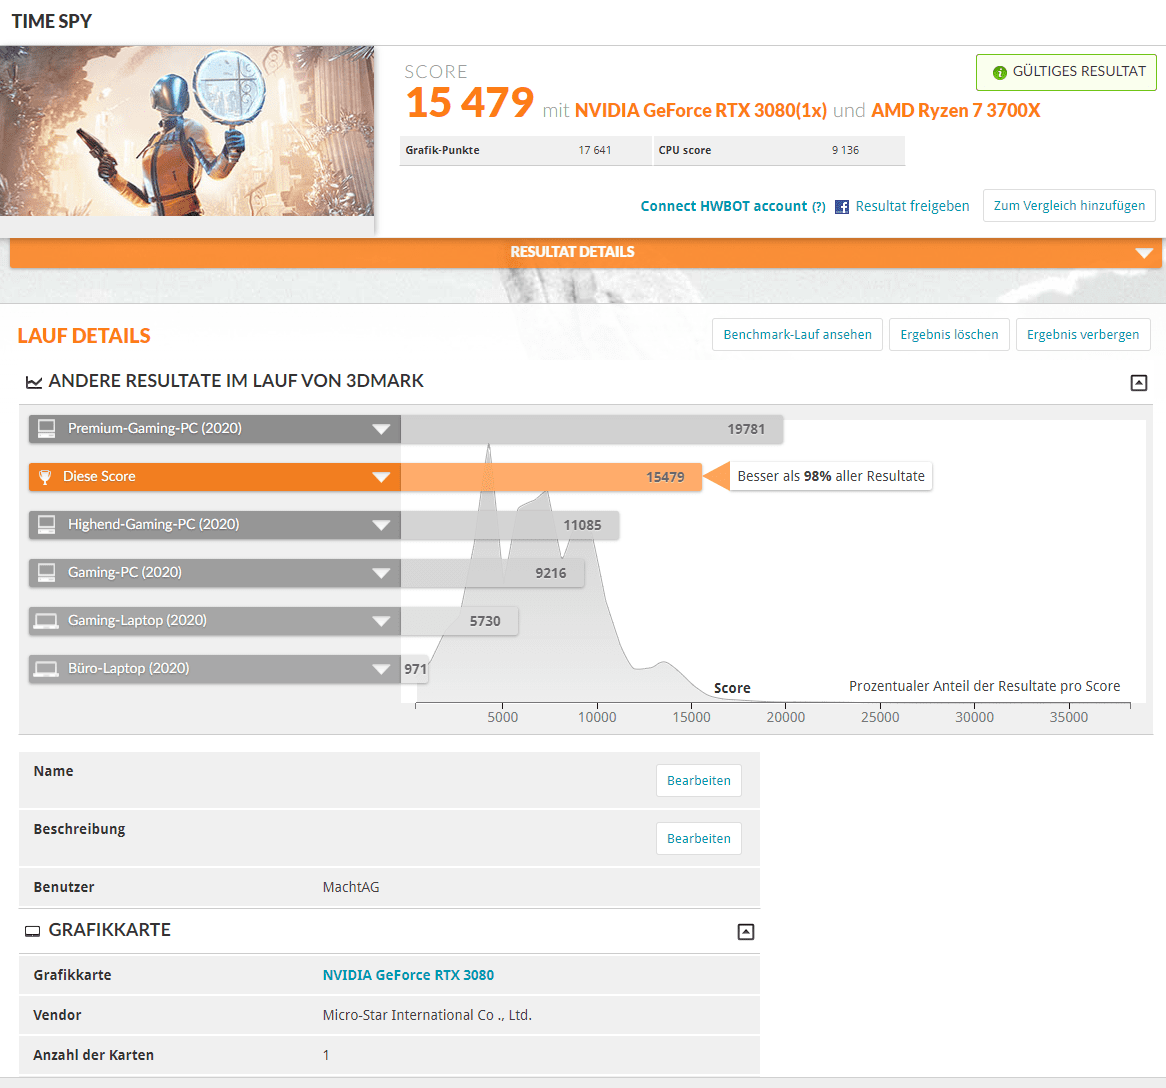Click the Premium-Gaming-PC score bar 19781

tap(591, 429)
